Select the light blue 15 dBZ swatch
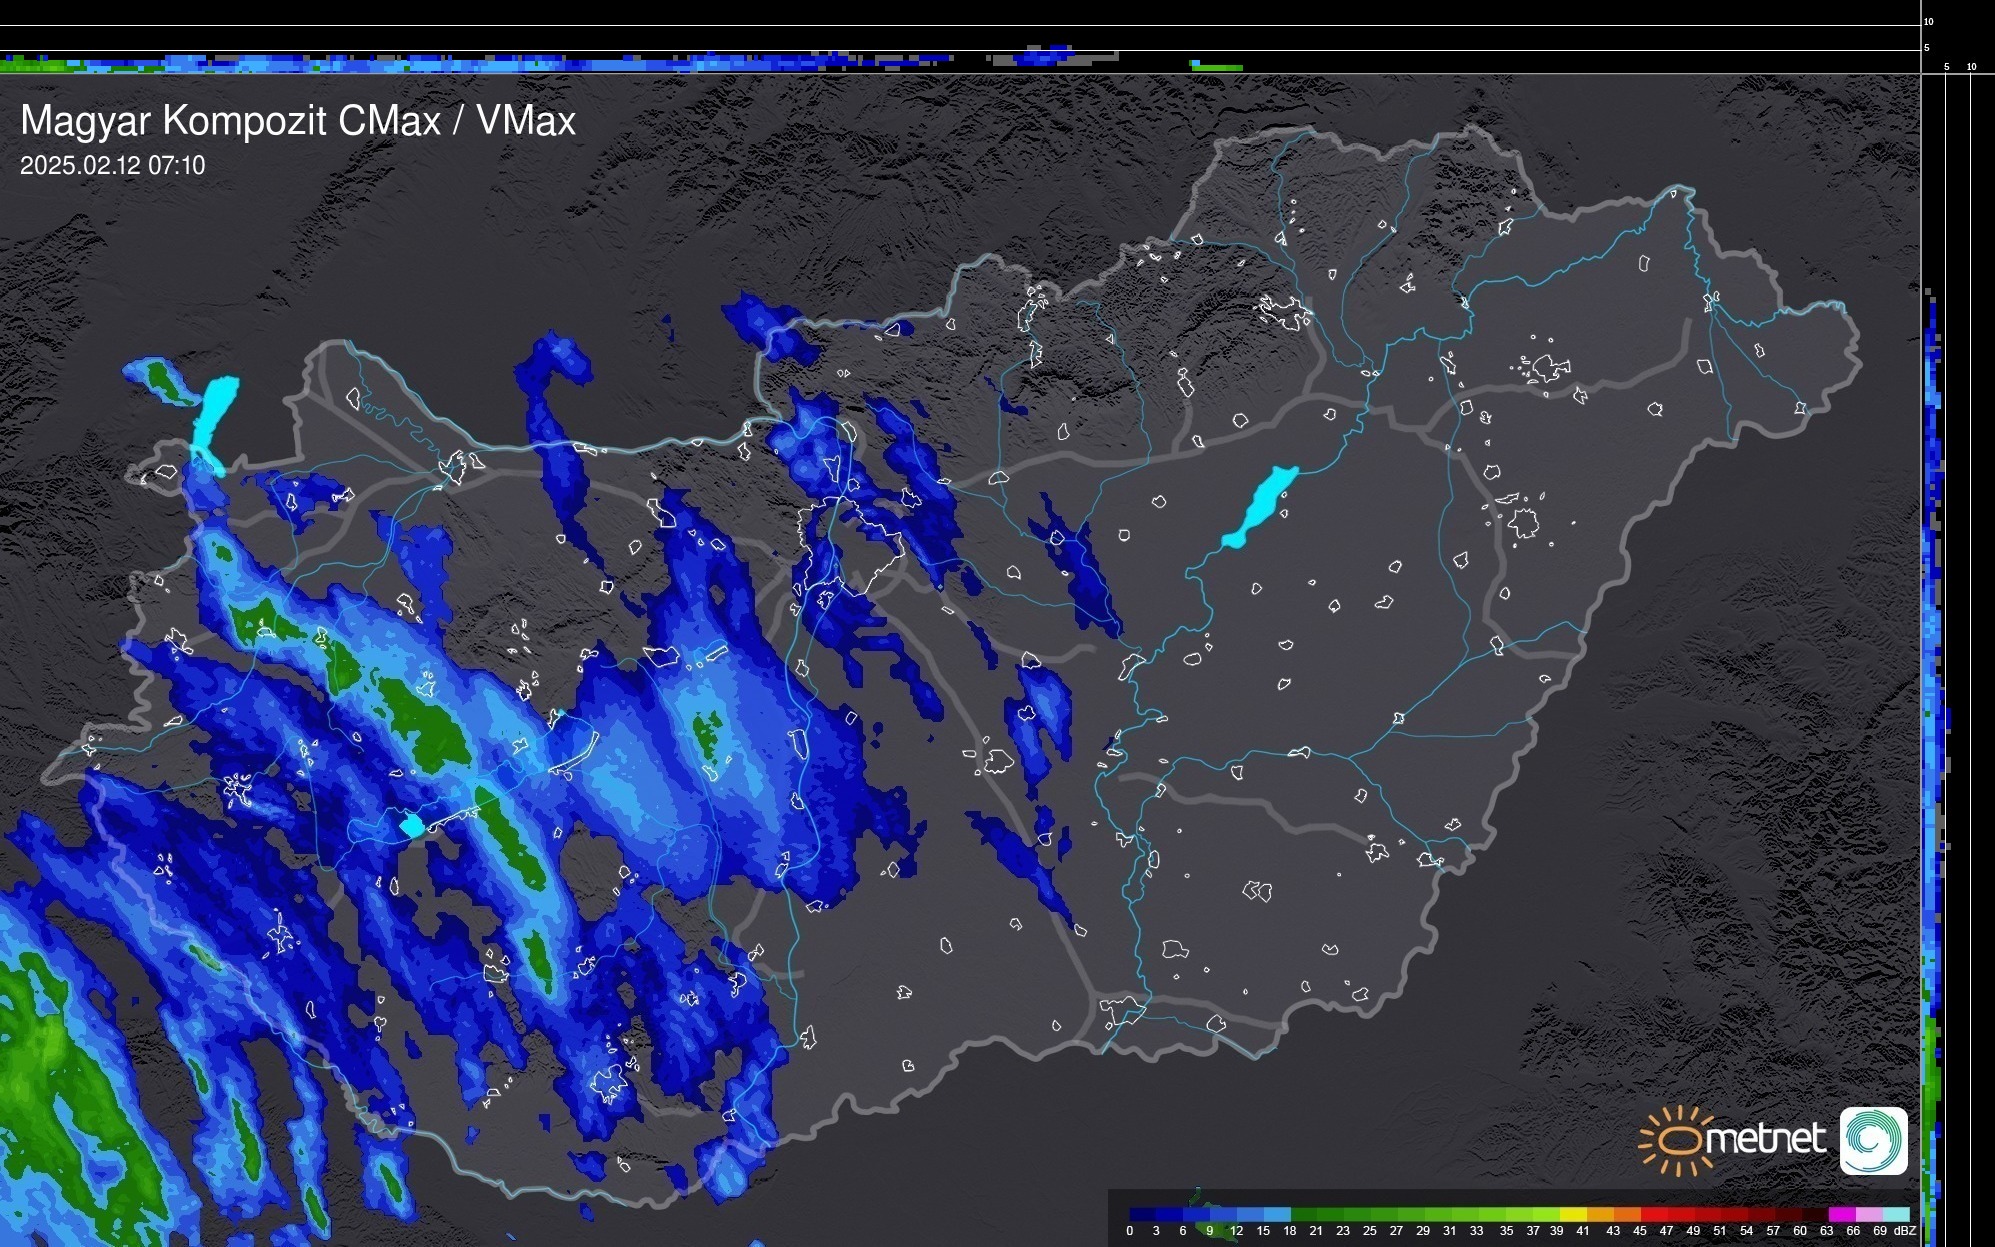The image size is (1995, 1247). coord(1277,1214)
